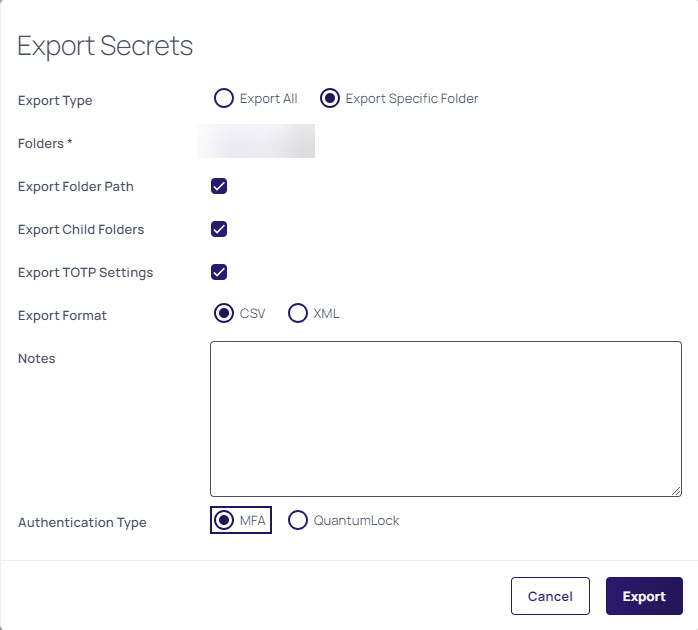Click the Export Folder Path label
The image size is (698, 630).
click(x=76, y=187)
